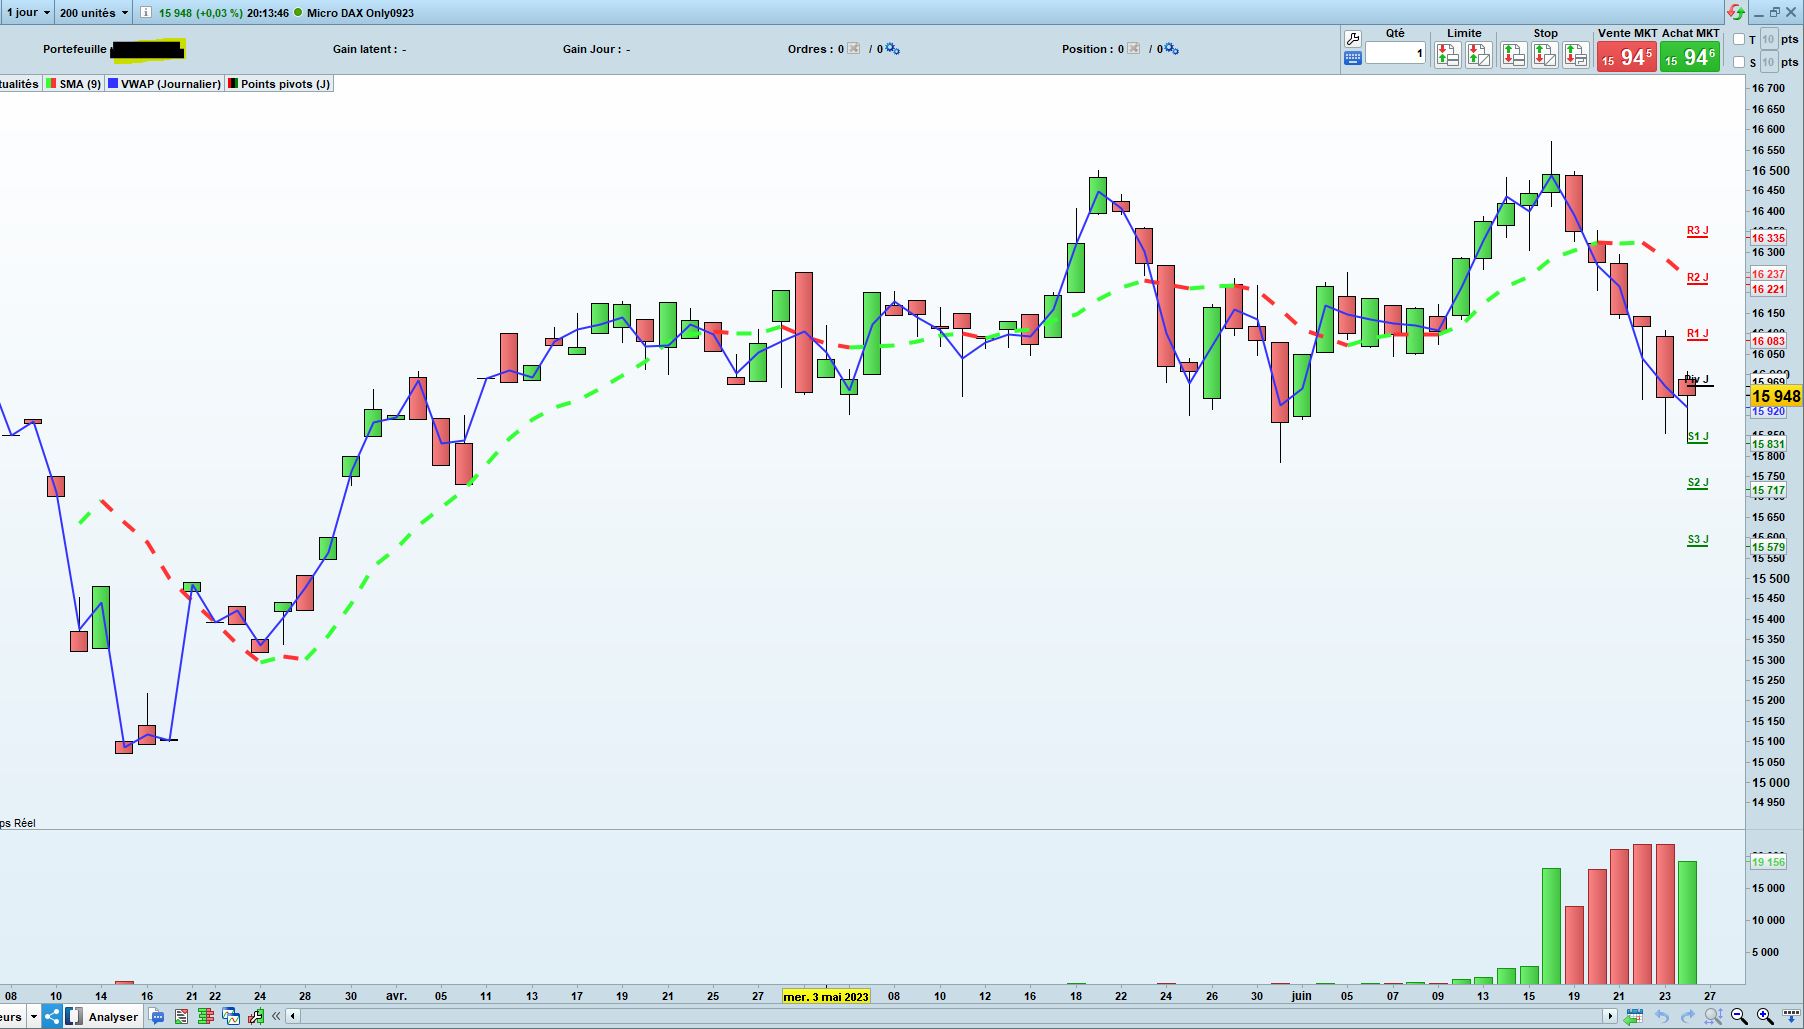Click the 19 156 volume value label
This screenshot has height=1029, width=1804.
click(1768, 862)
